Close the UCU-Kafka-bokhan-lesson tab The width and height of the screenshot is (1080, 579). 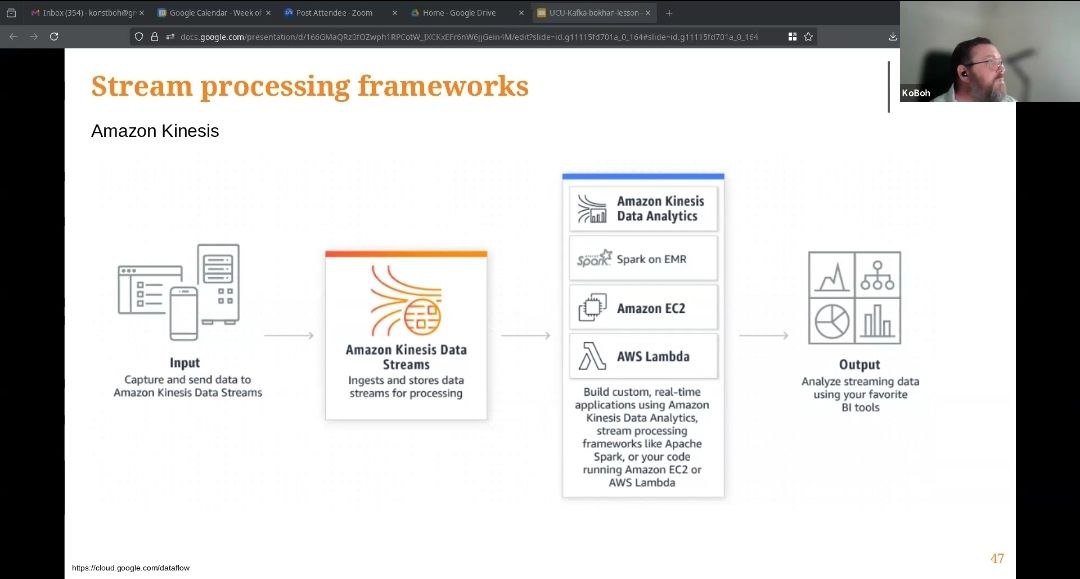point(648,13)
